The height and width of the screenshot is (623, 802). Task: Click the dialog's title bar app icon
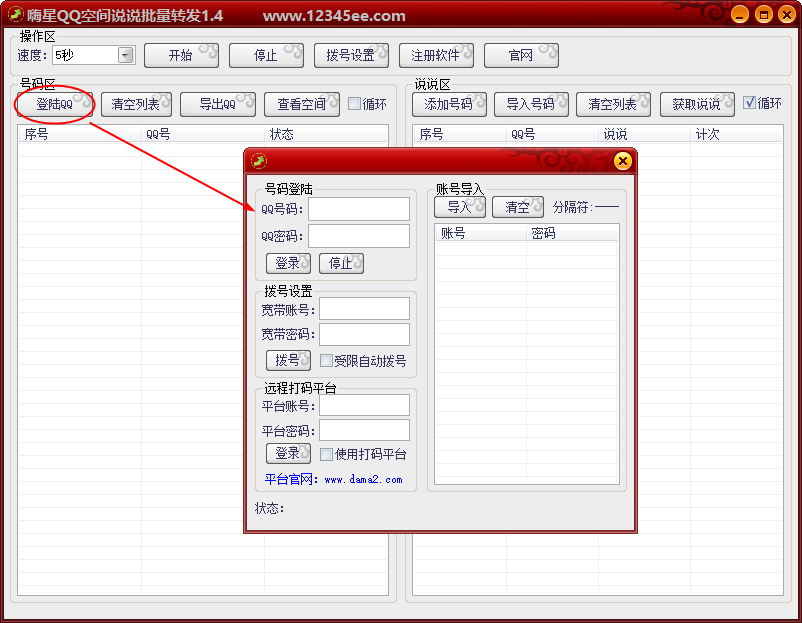[259, 161]
